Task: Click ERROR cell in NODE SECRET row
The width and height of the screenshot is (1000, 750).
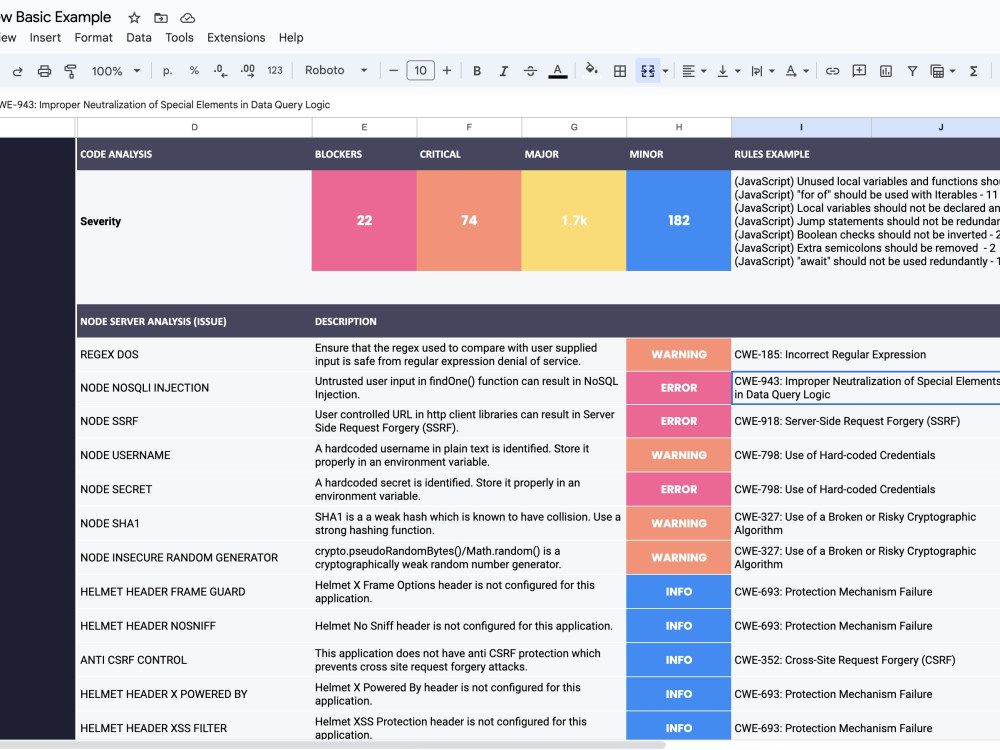Action: (x=679, y=490)
